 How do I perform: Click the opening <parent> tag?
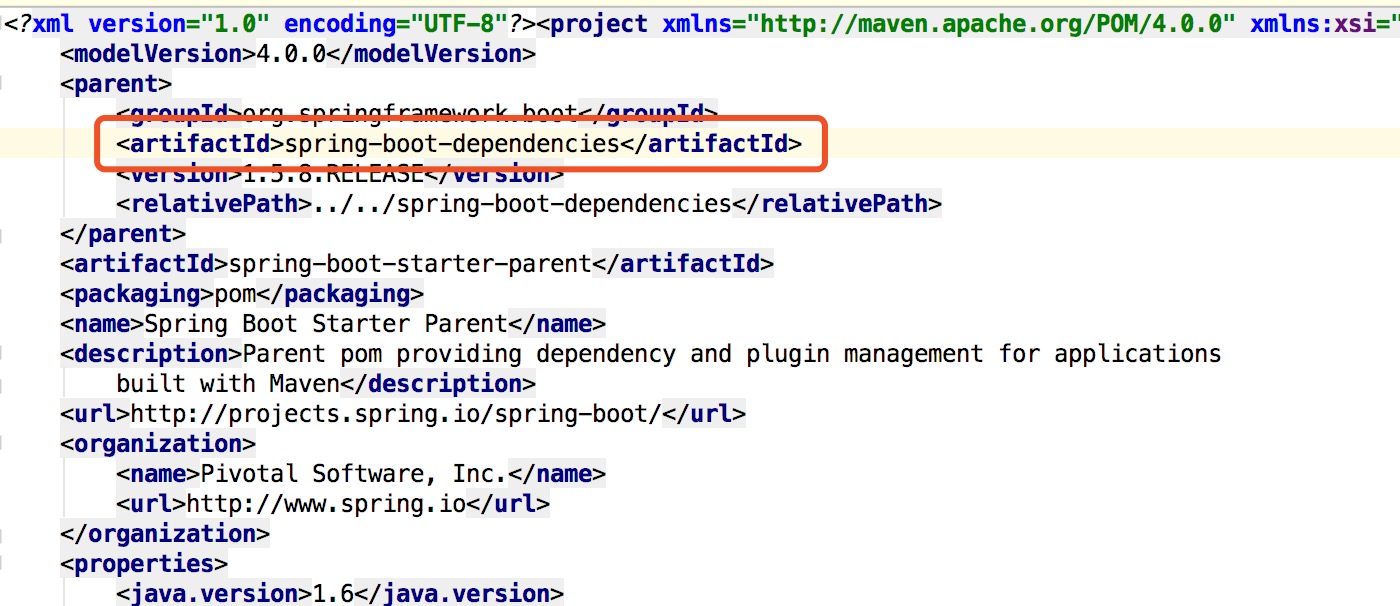[x=116, y=84]
